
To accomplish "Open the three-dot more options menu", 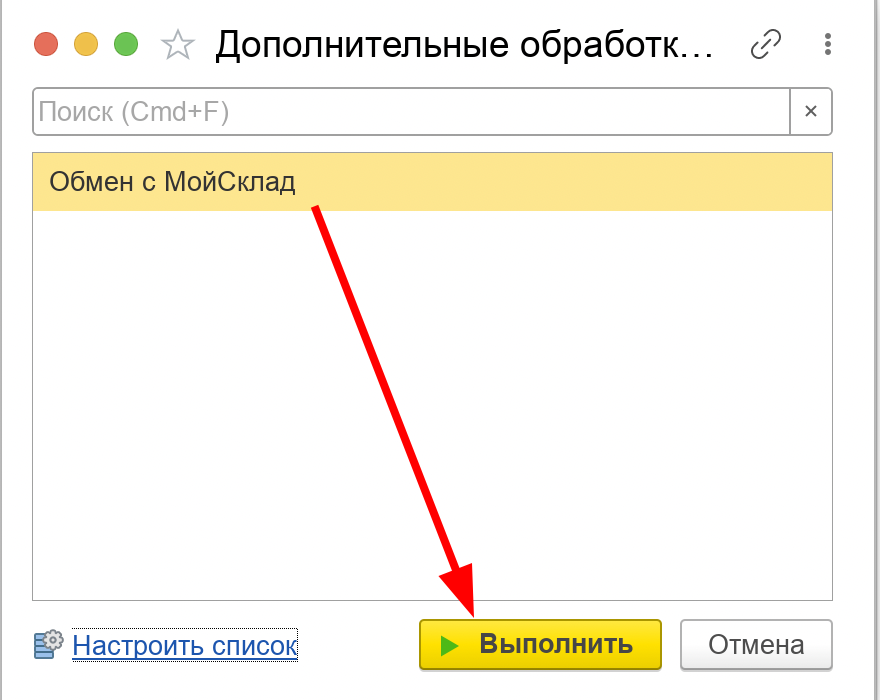I will click(828, 44).
